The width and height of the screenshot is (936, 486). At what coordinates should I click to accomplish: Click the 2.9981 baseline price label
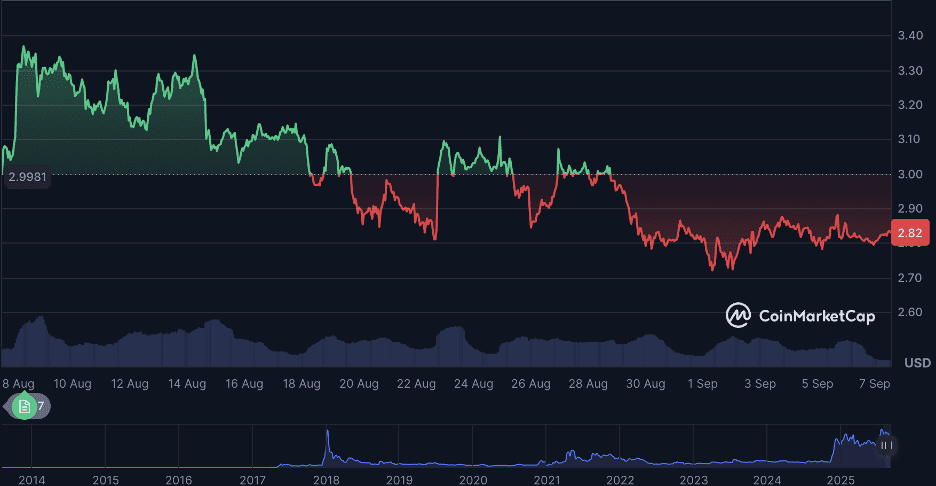coord(27,177)
